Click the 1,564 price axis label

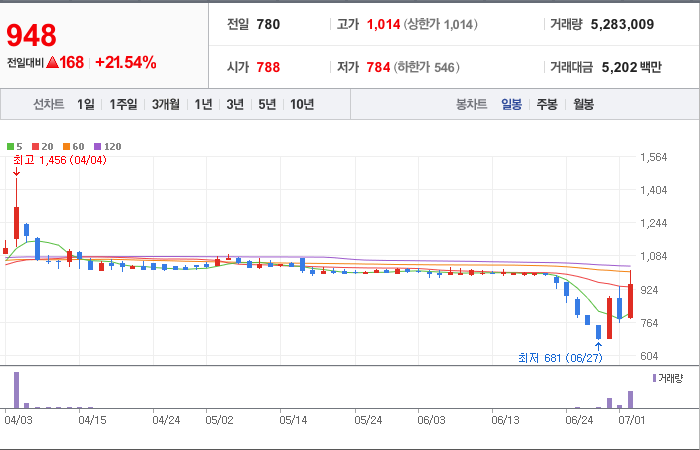(654, 157)
